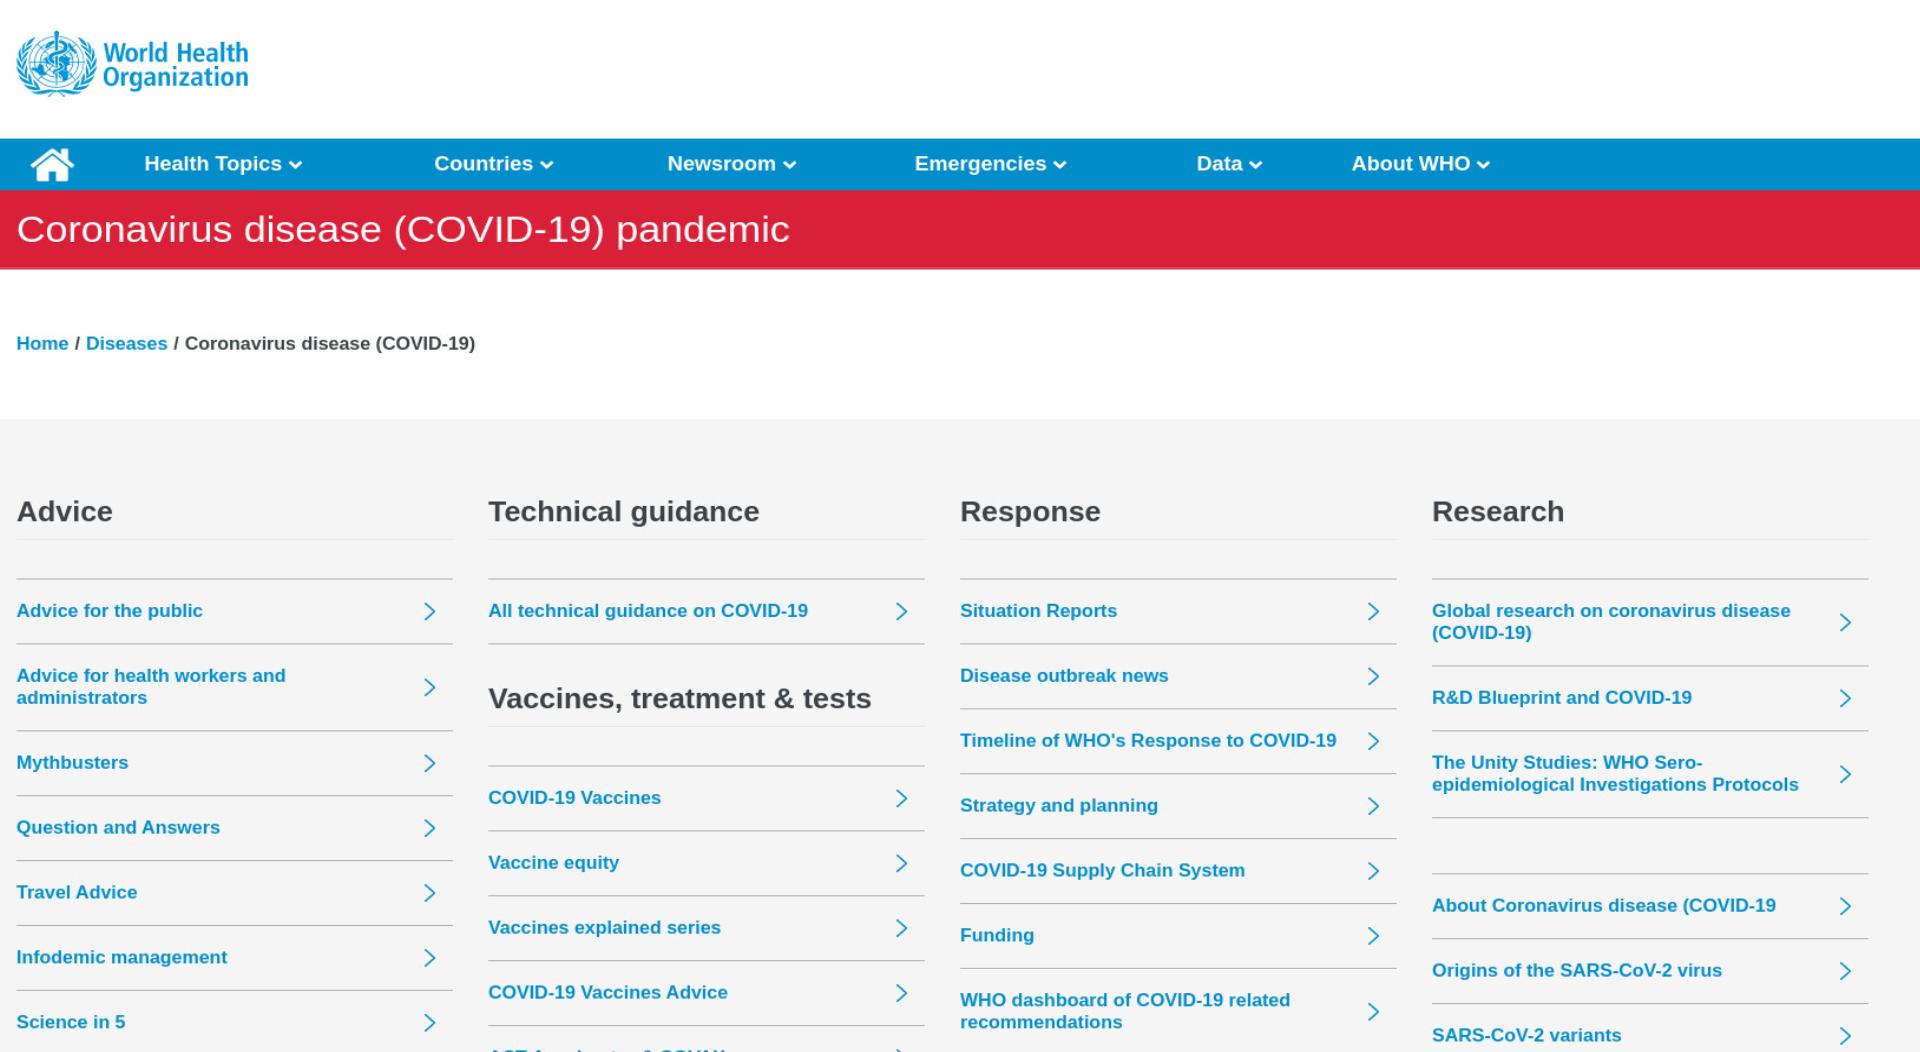
Task: Open Disease outbreak news
Action: (x=1064, y=676)
